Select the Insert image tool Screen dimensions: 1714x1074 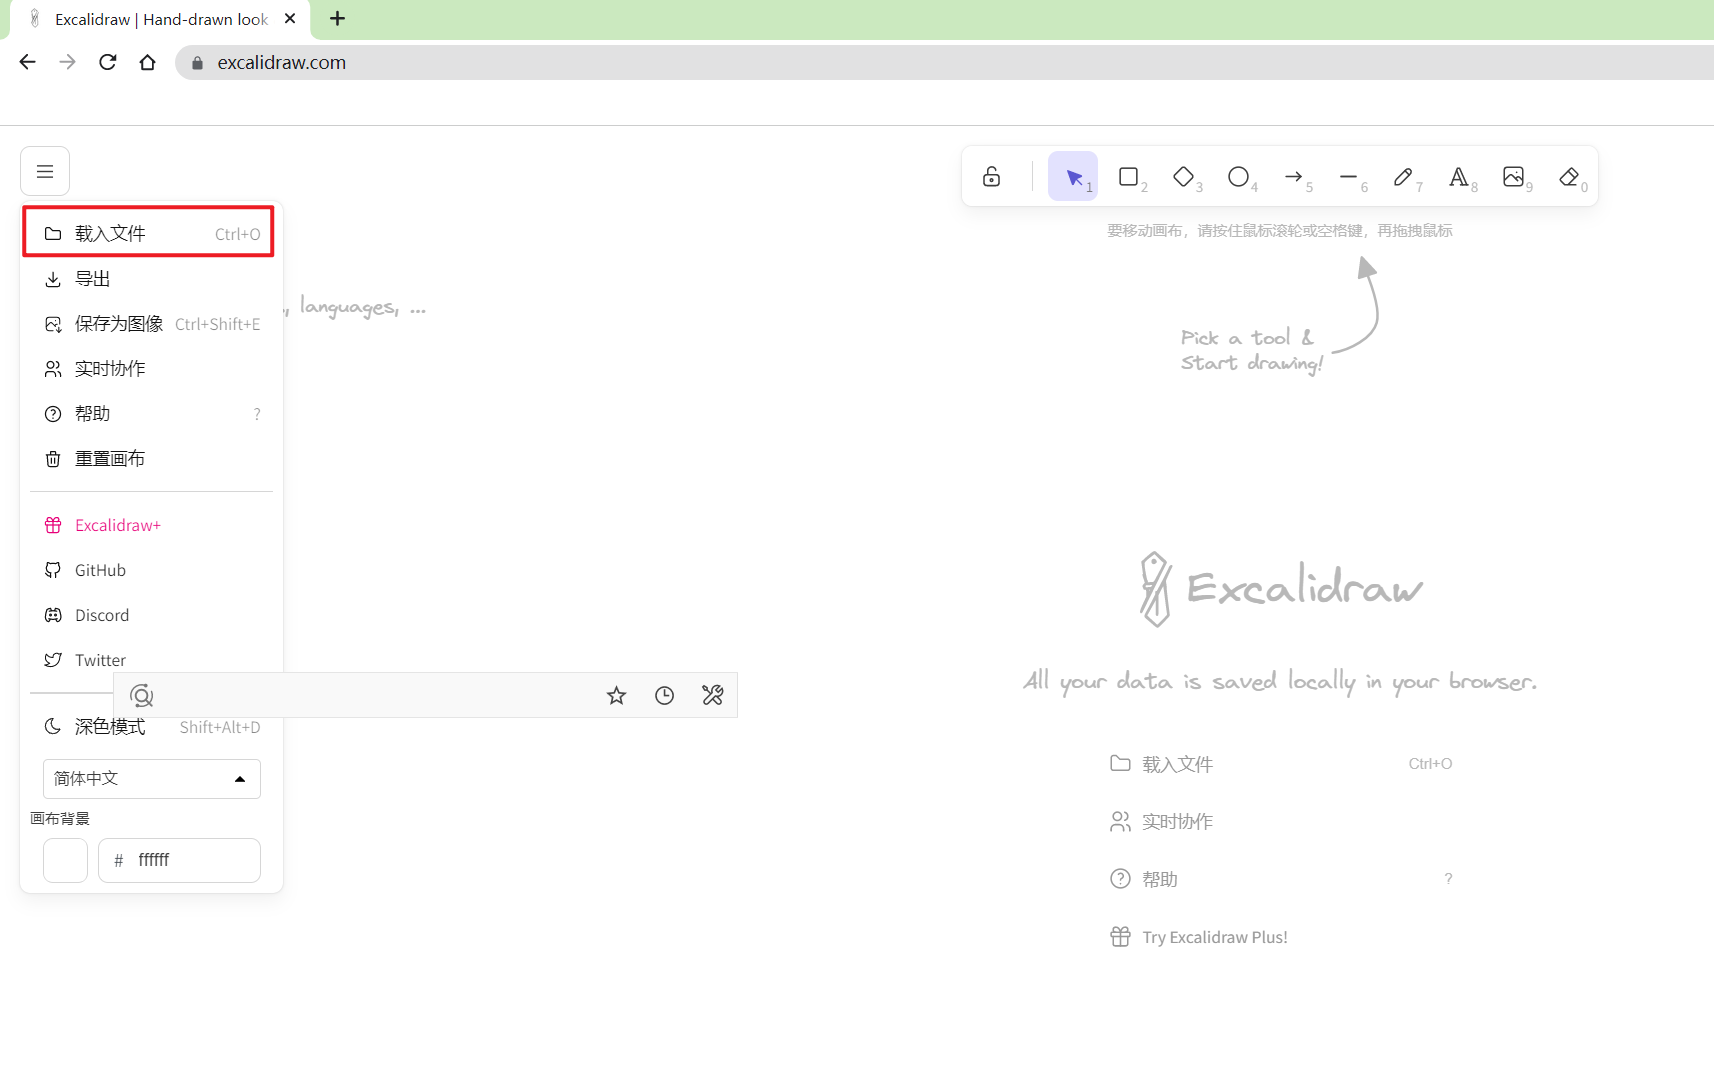click(x=1513, y=176)
